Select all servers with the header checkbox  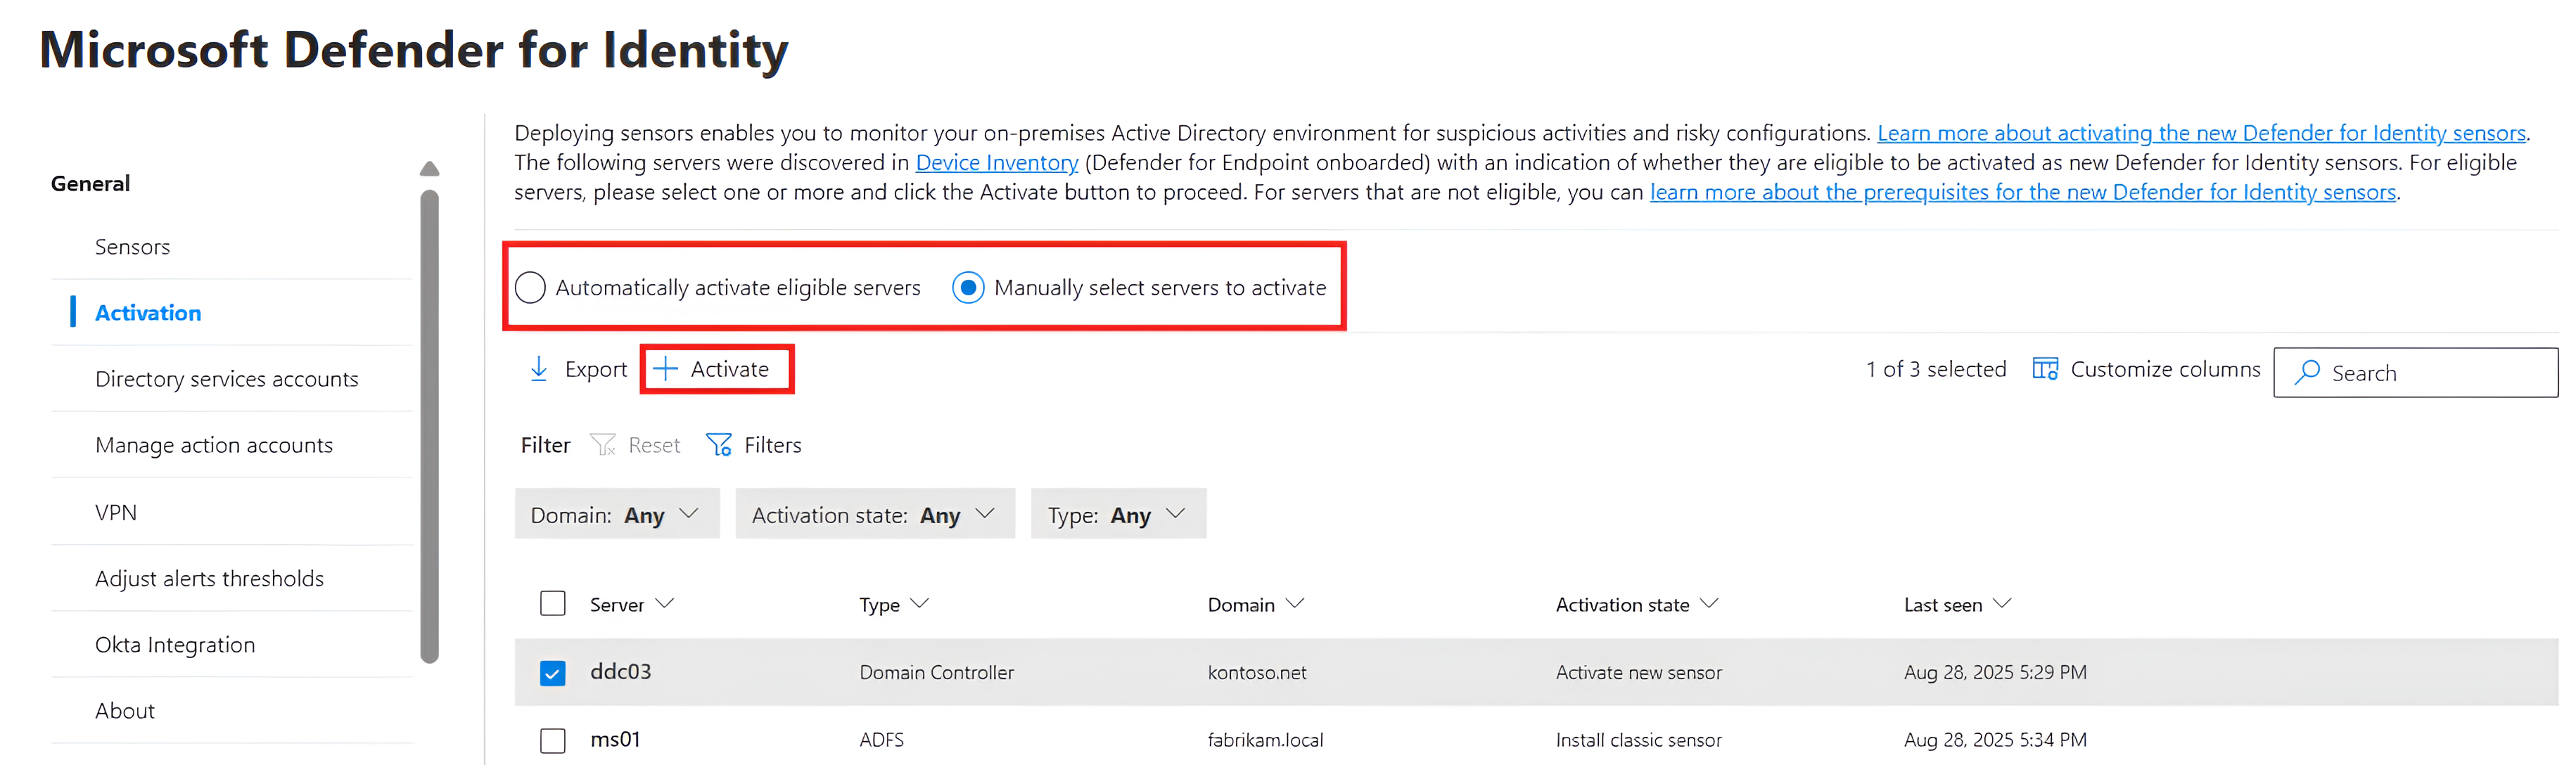[x=552, y=603]
